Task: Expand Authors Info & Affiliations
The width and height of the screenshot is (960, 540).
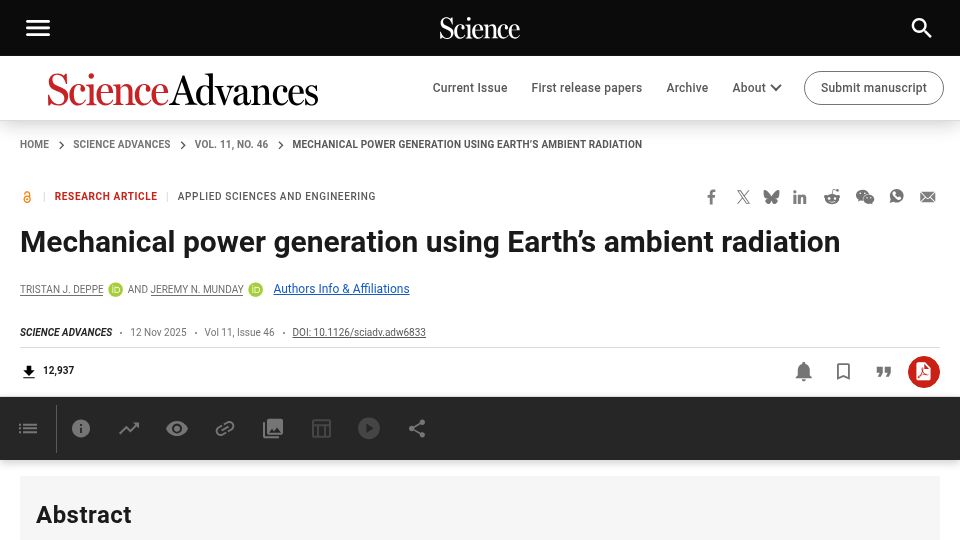Action: (341, 289)
